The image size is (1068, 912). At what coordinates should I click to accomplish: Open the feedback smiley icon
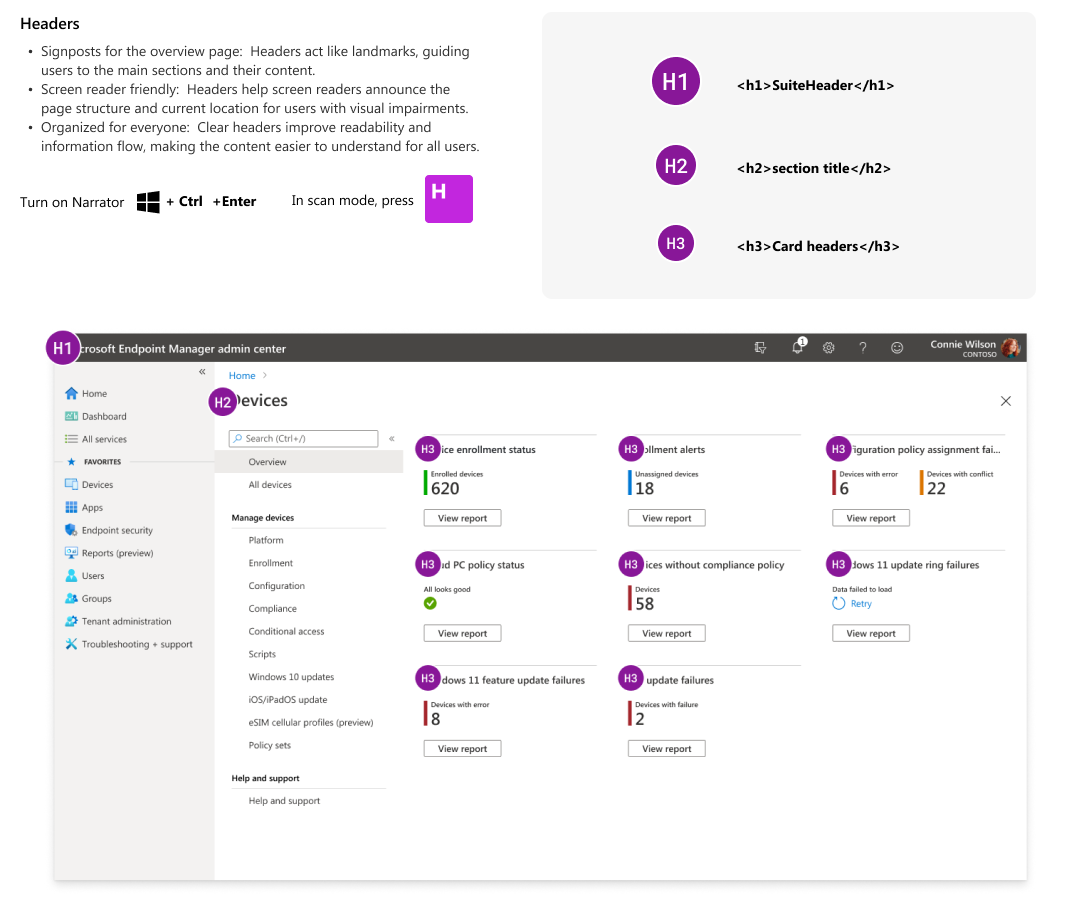tap(897, 348)
